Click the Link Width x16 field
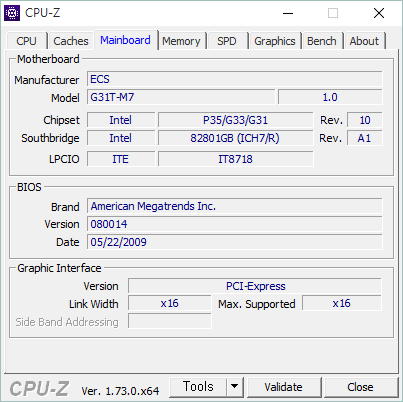This screenshot has width=403, height=402. point(170,303)
